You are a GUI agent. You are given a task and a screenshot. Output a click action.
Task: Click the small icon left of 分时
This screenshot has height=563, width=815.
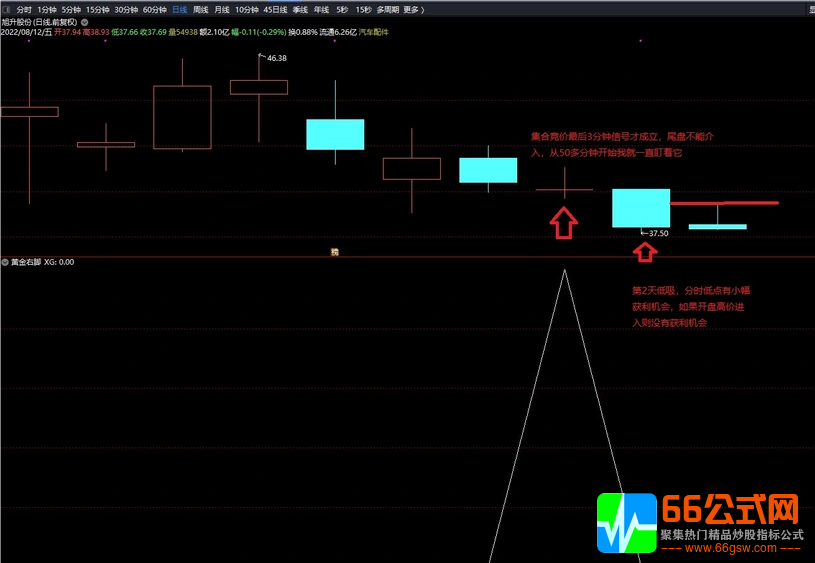click(x=6, y=9)
